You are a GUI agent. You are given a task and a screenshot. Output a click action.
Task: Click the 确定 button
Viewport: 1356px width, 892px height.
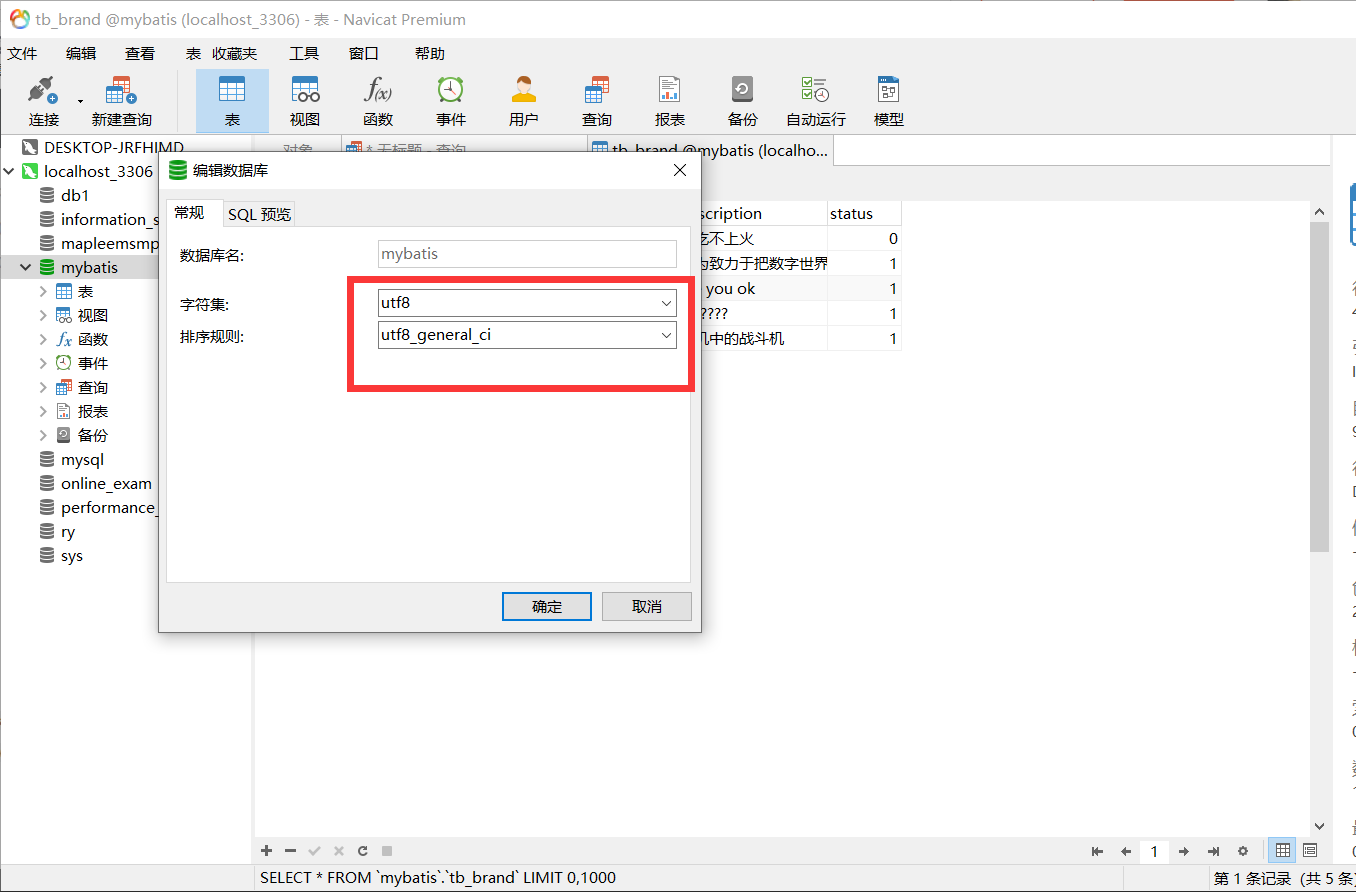pyautogui.click(x=547, y=606)
